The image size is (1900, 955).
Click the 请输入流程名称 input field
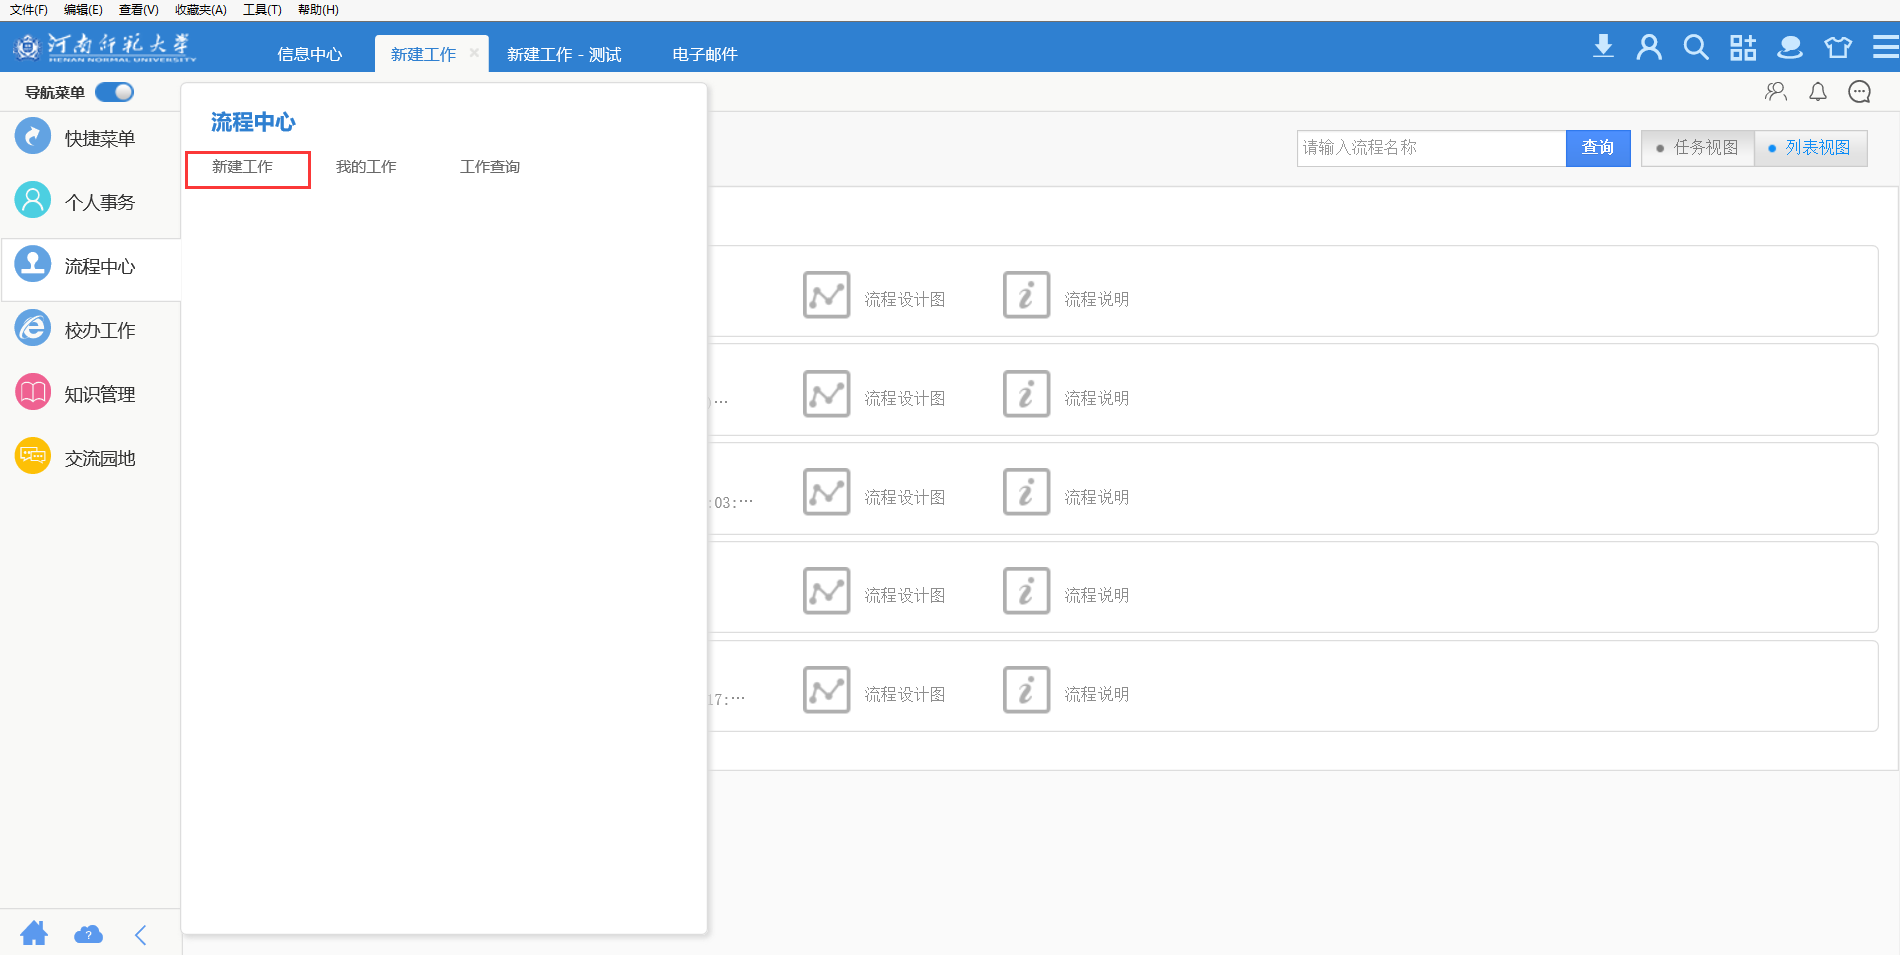coord(1430,148)
